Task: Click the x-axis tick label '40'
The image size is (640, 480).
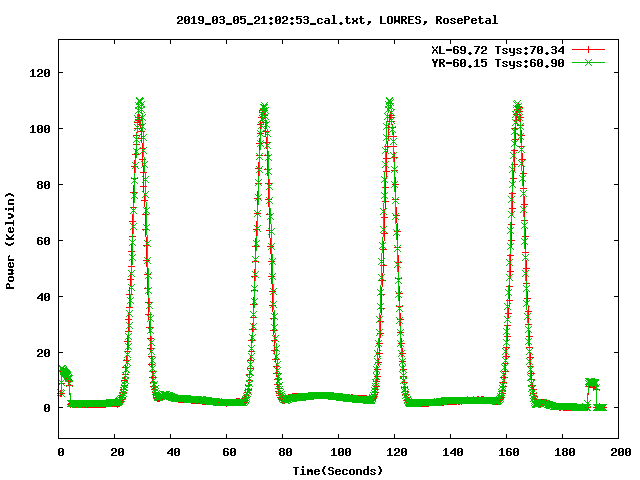Action: point(173,452)
